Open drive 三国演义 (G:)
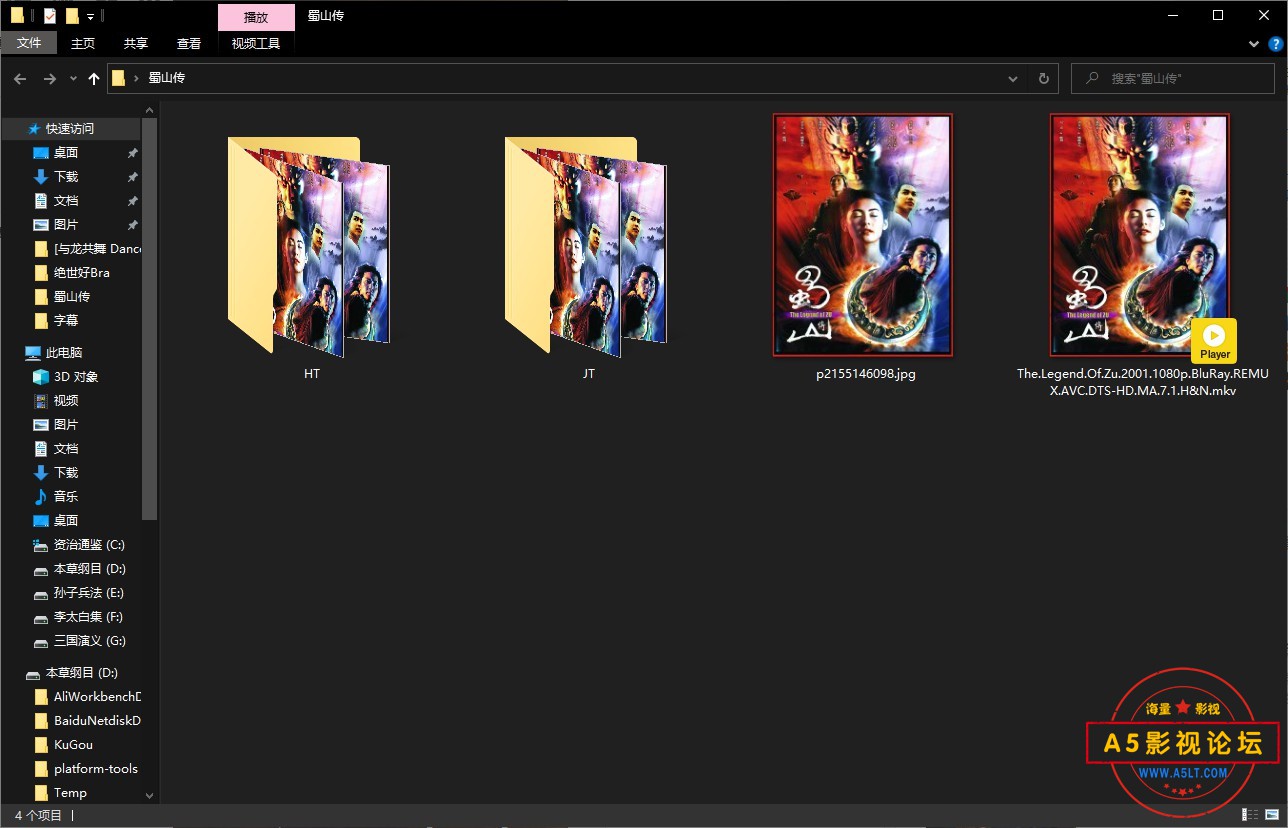The width and height of the screenshot is (1288, 828). tap(89, 640)
